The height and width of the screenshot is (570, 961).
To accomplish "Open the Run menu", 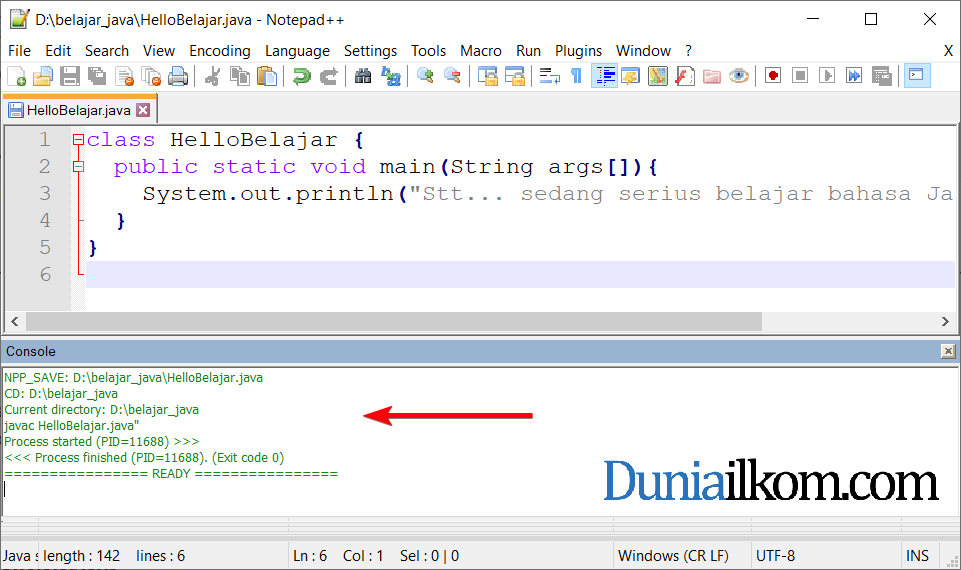I will coord(528,51).
